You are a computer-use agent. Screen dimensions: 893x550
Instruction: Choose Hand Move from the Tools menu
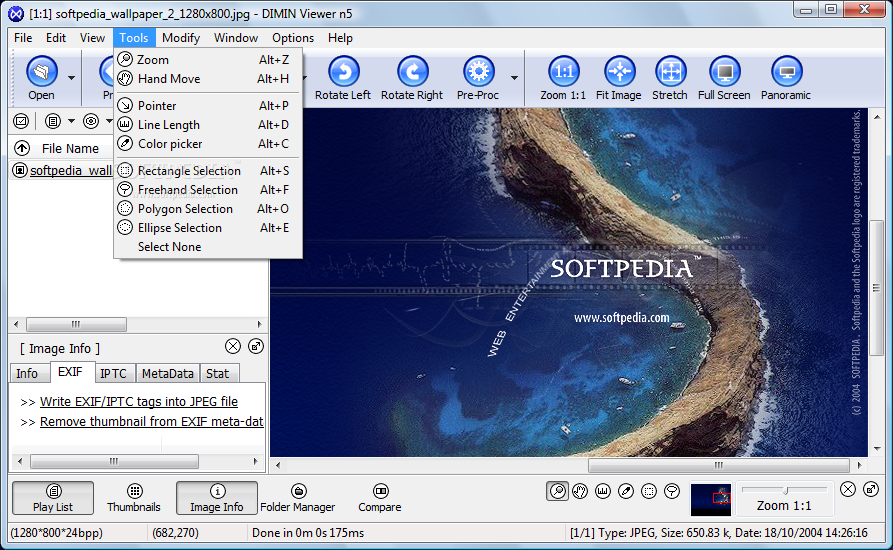[208, 79]
